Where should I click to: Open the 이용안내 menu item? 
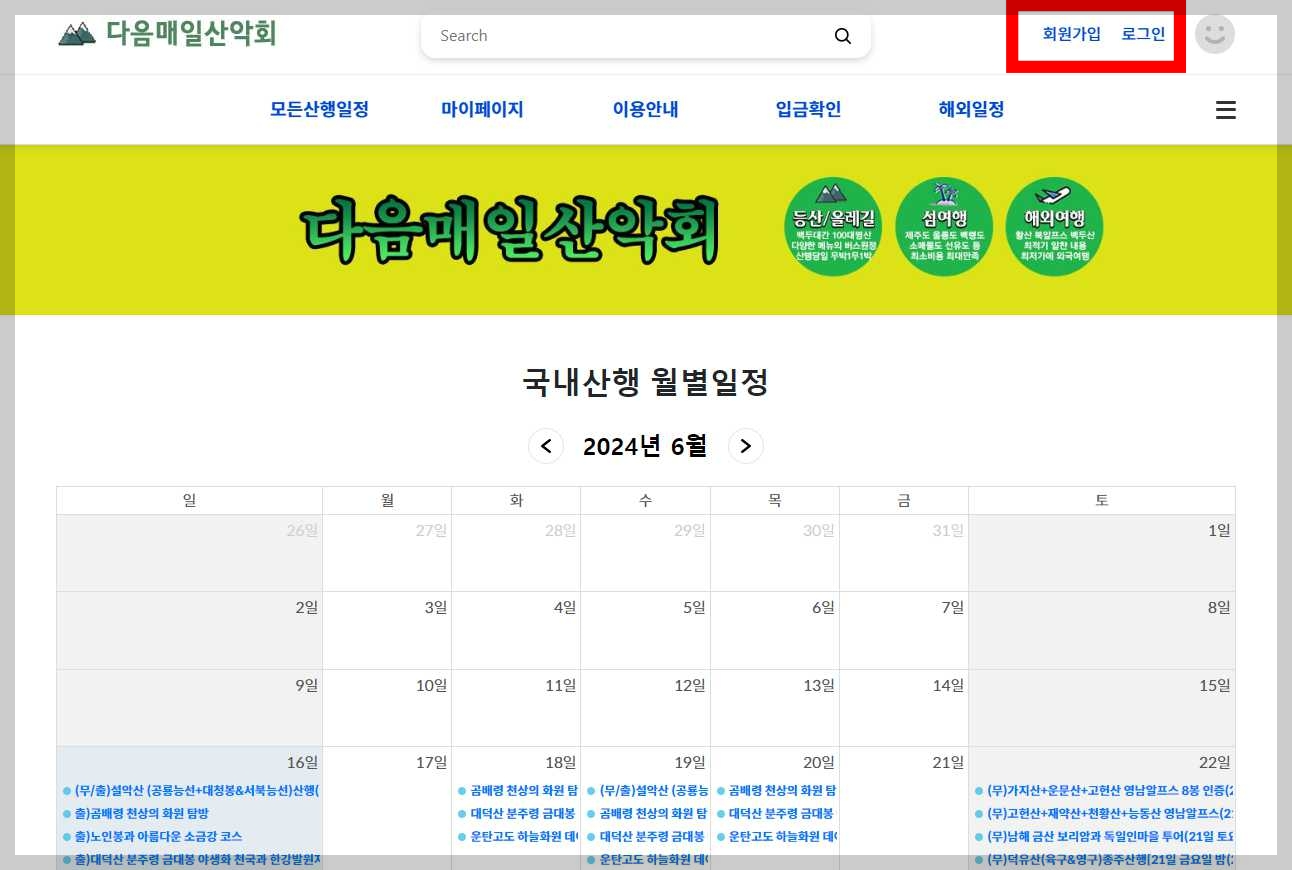point(645,110)
